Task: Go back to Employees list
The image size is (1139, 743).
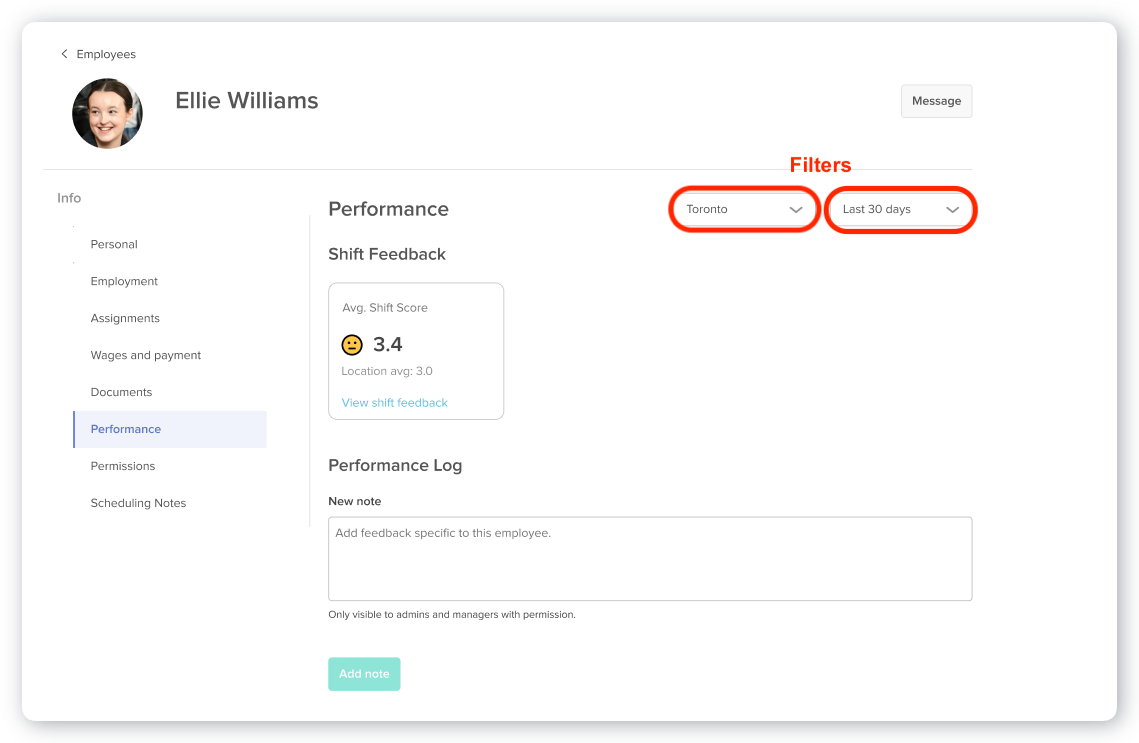Action: click(x=106, y=54)
